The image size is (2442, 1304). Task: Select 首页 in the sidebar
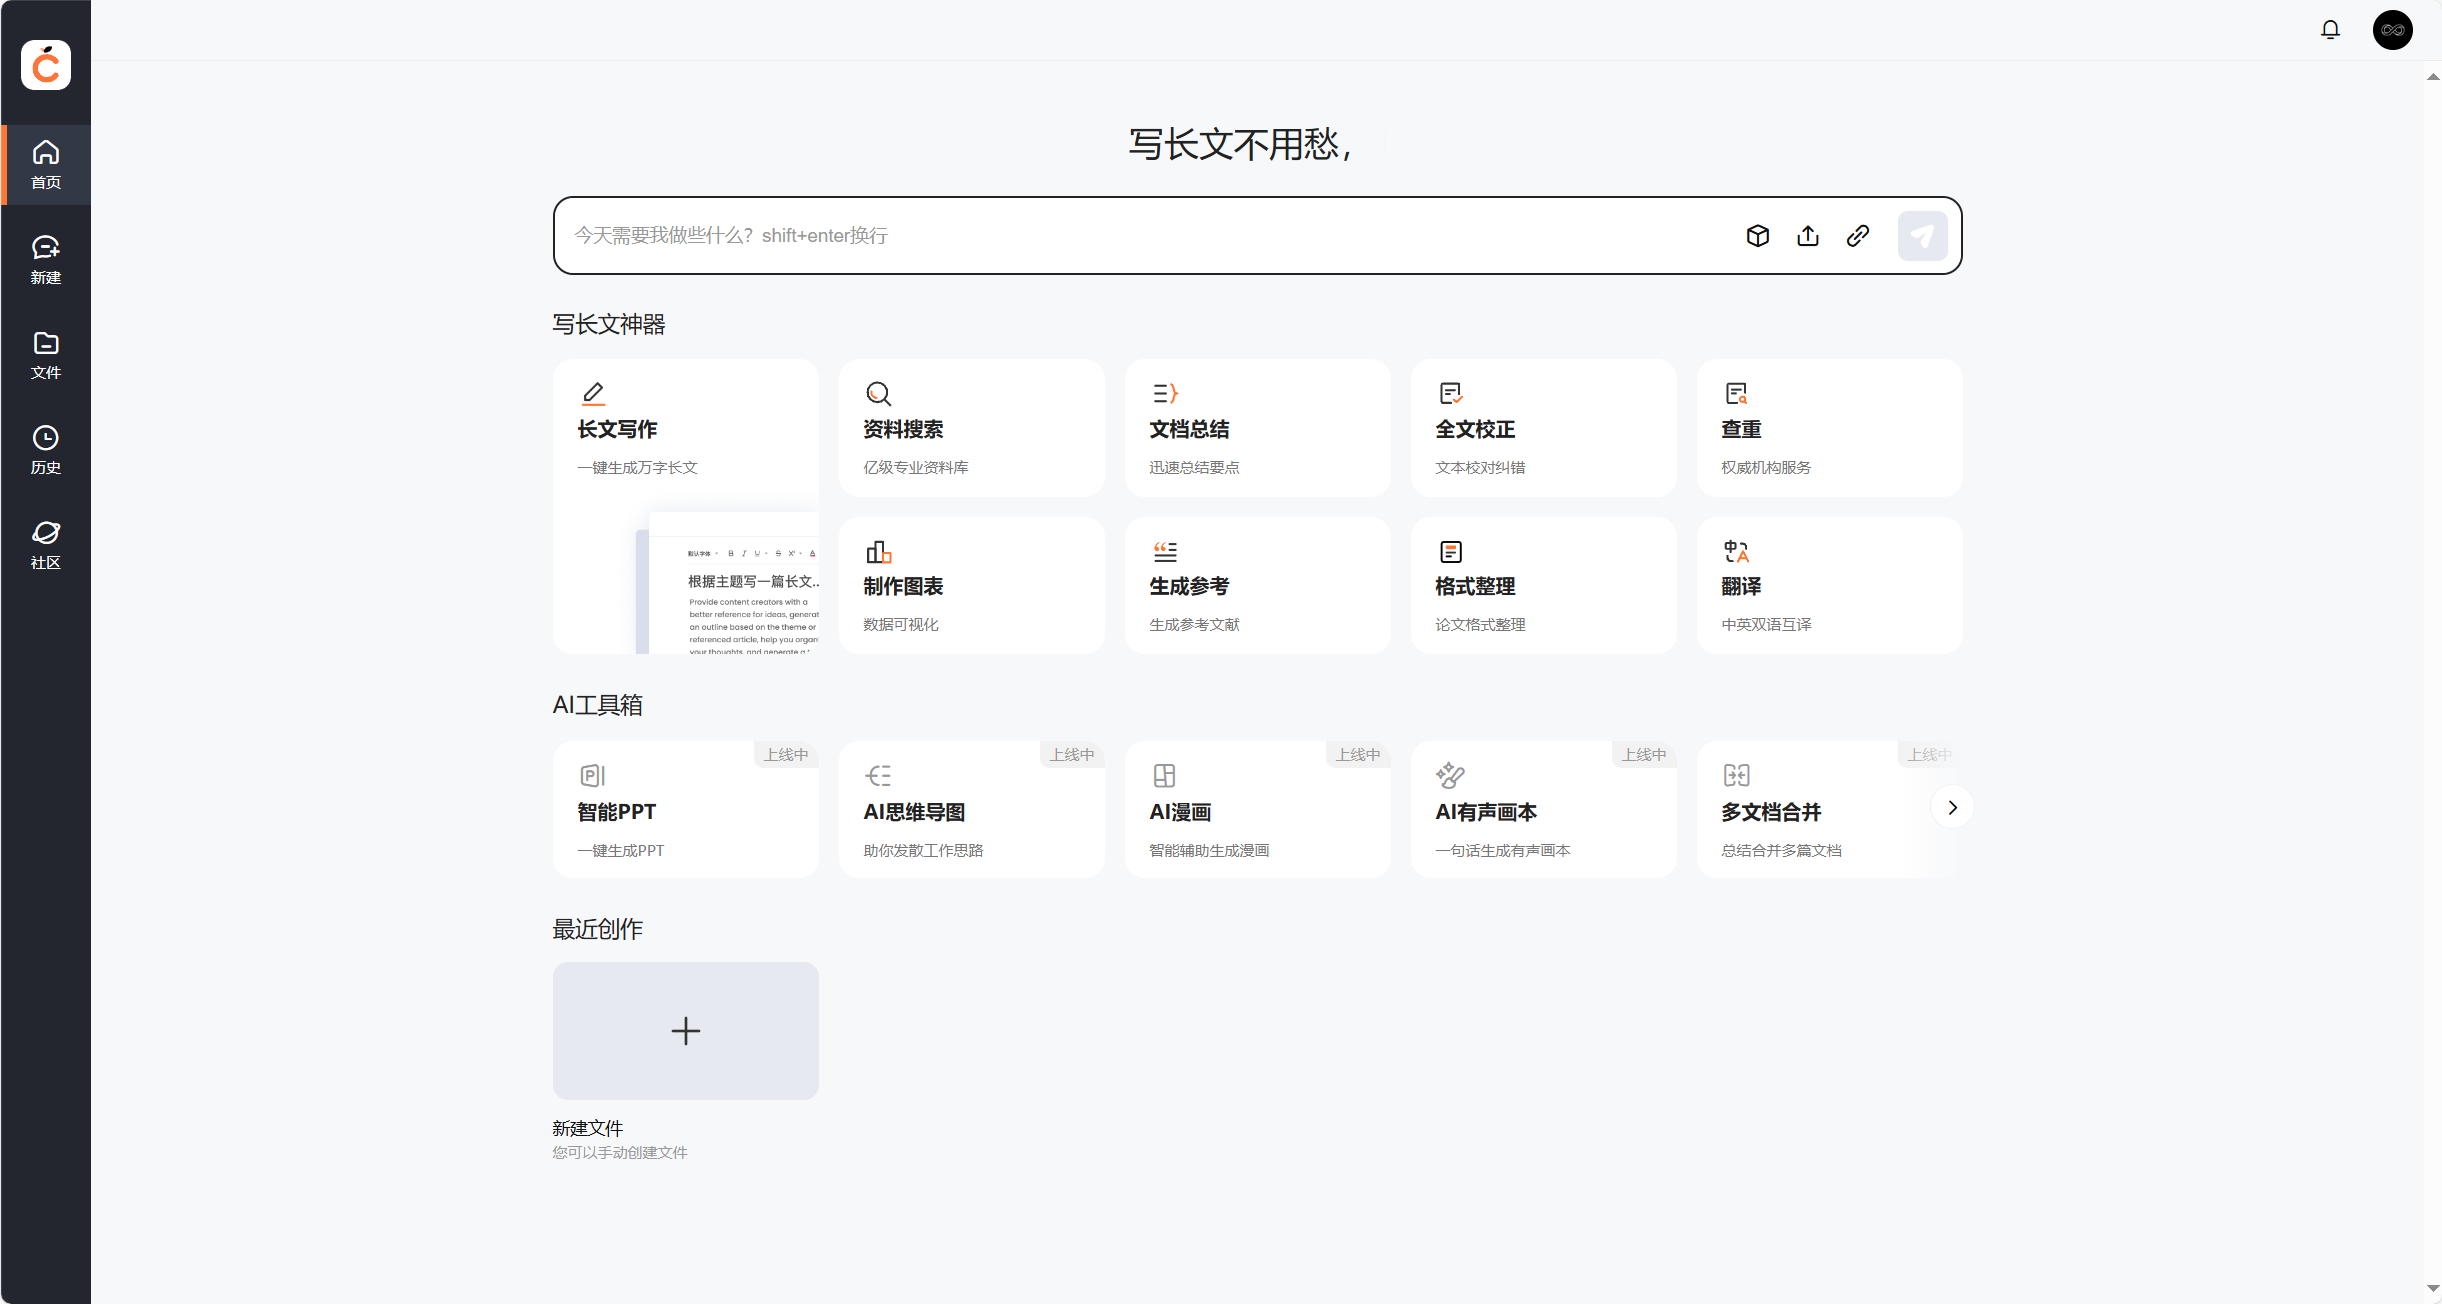coord(45,164)
